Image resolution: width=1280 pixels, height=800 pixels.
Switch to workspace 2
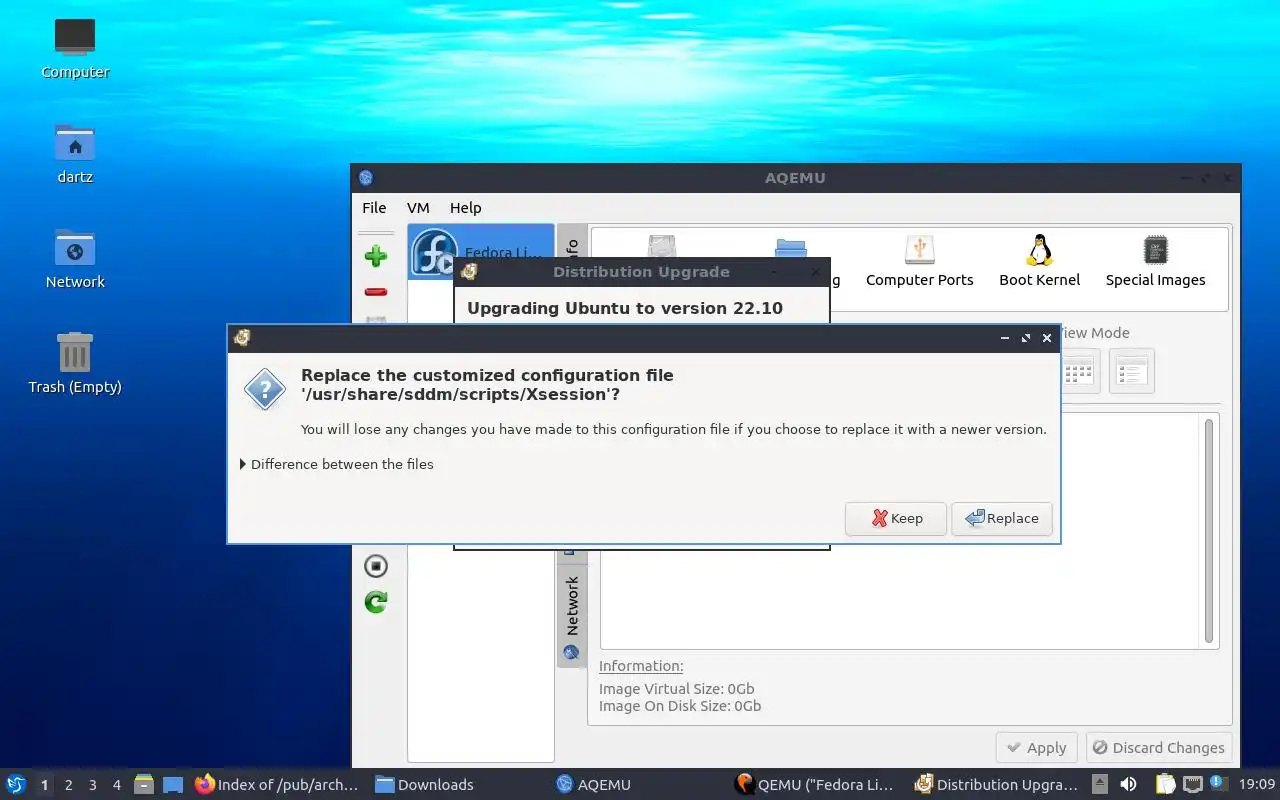(68, 785)
